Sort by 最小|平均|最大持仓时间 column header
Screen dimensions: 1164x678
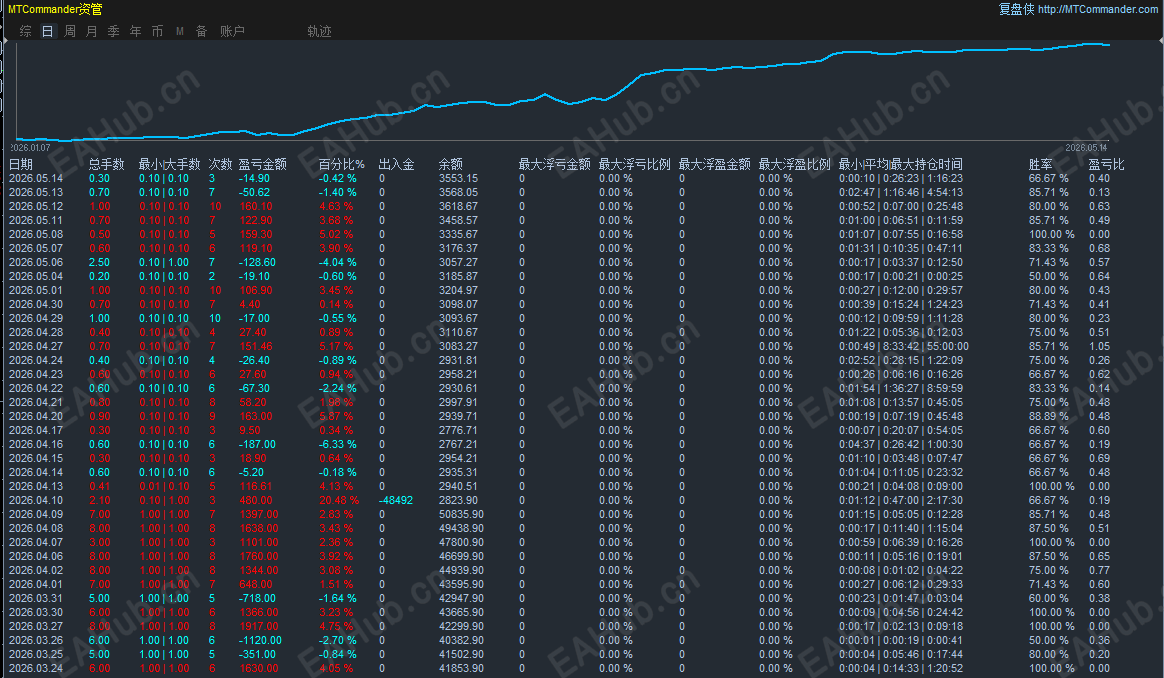[x=900, y=164]
